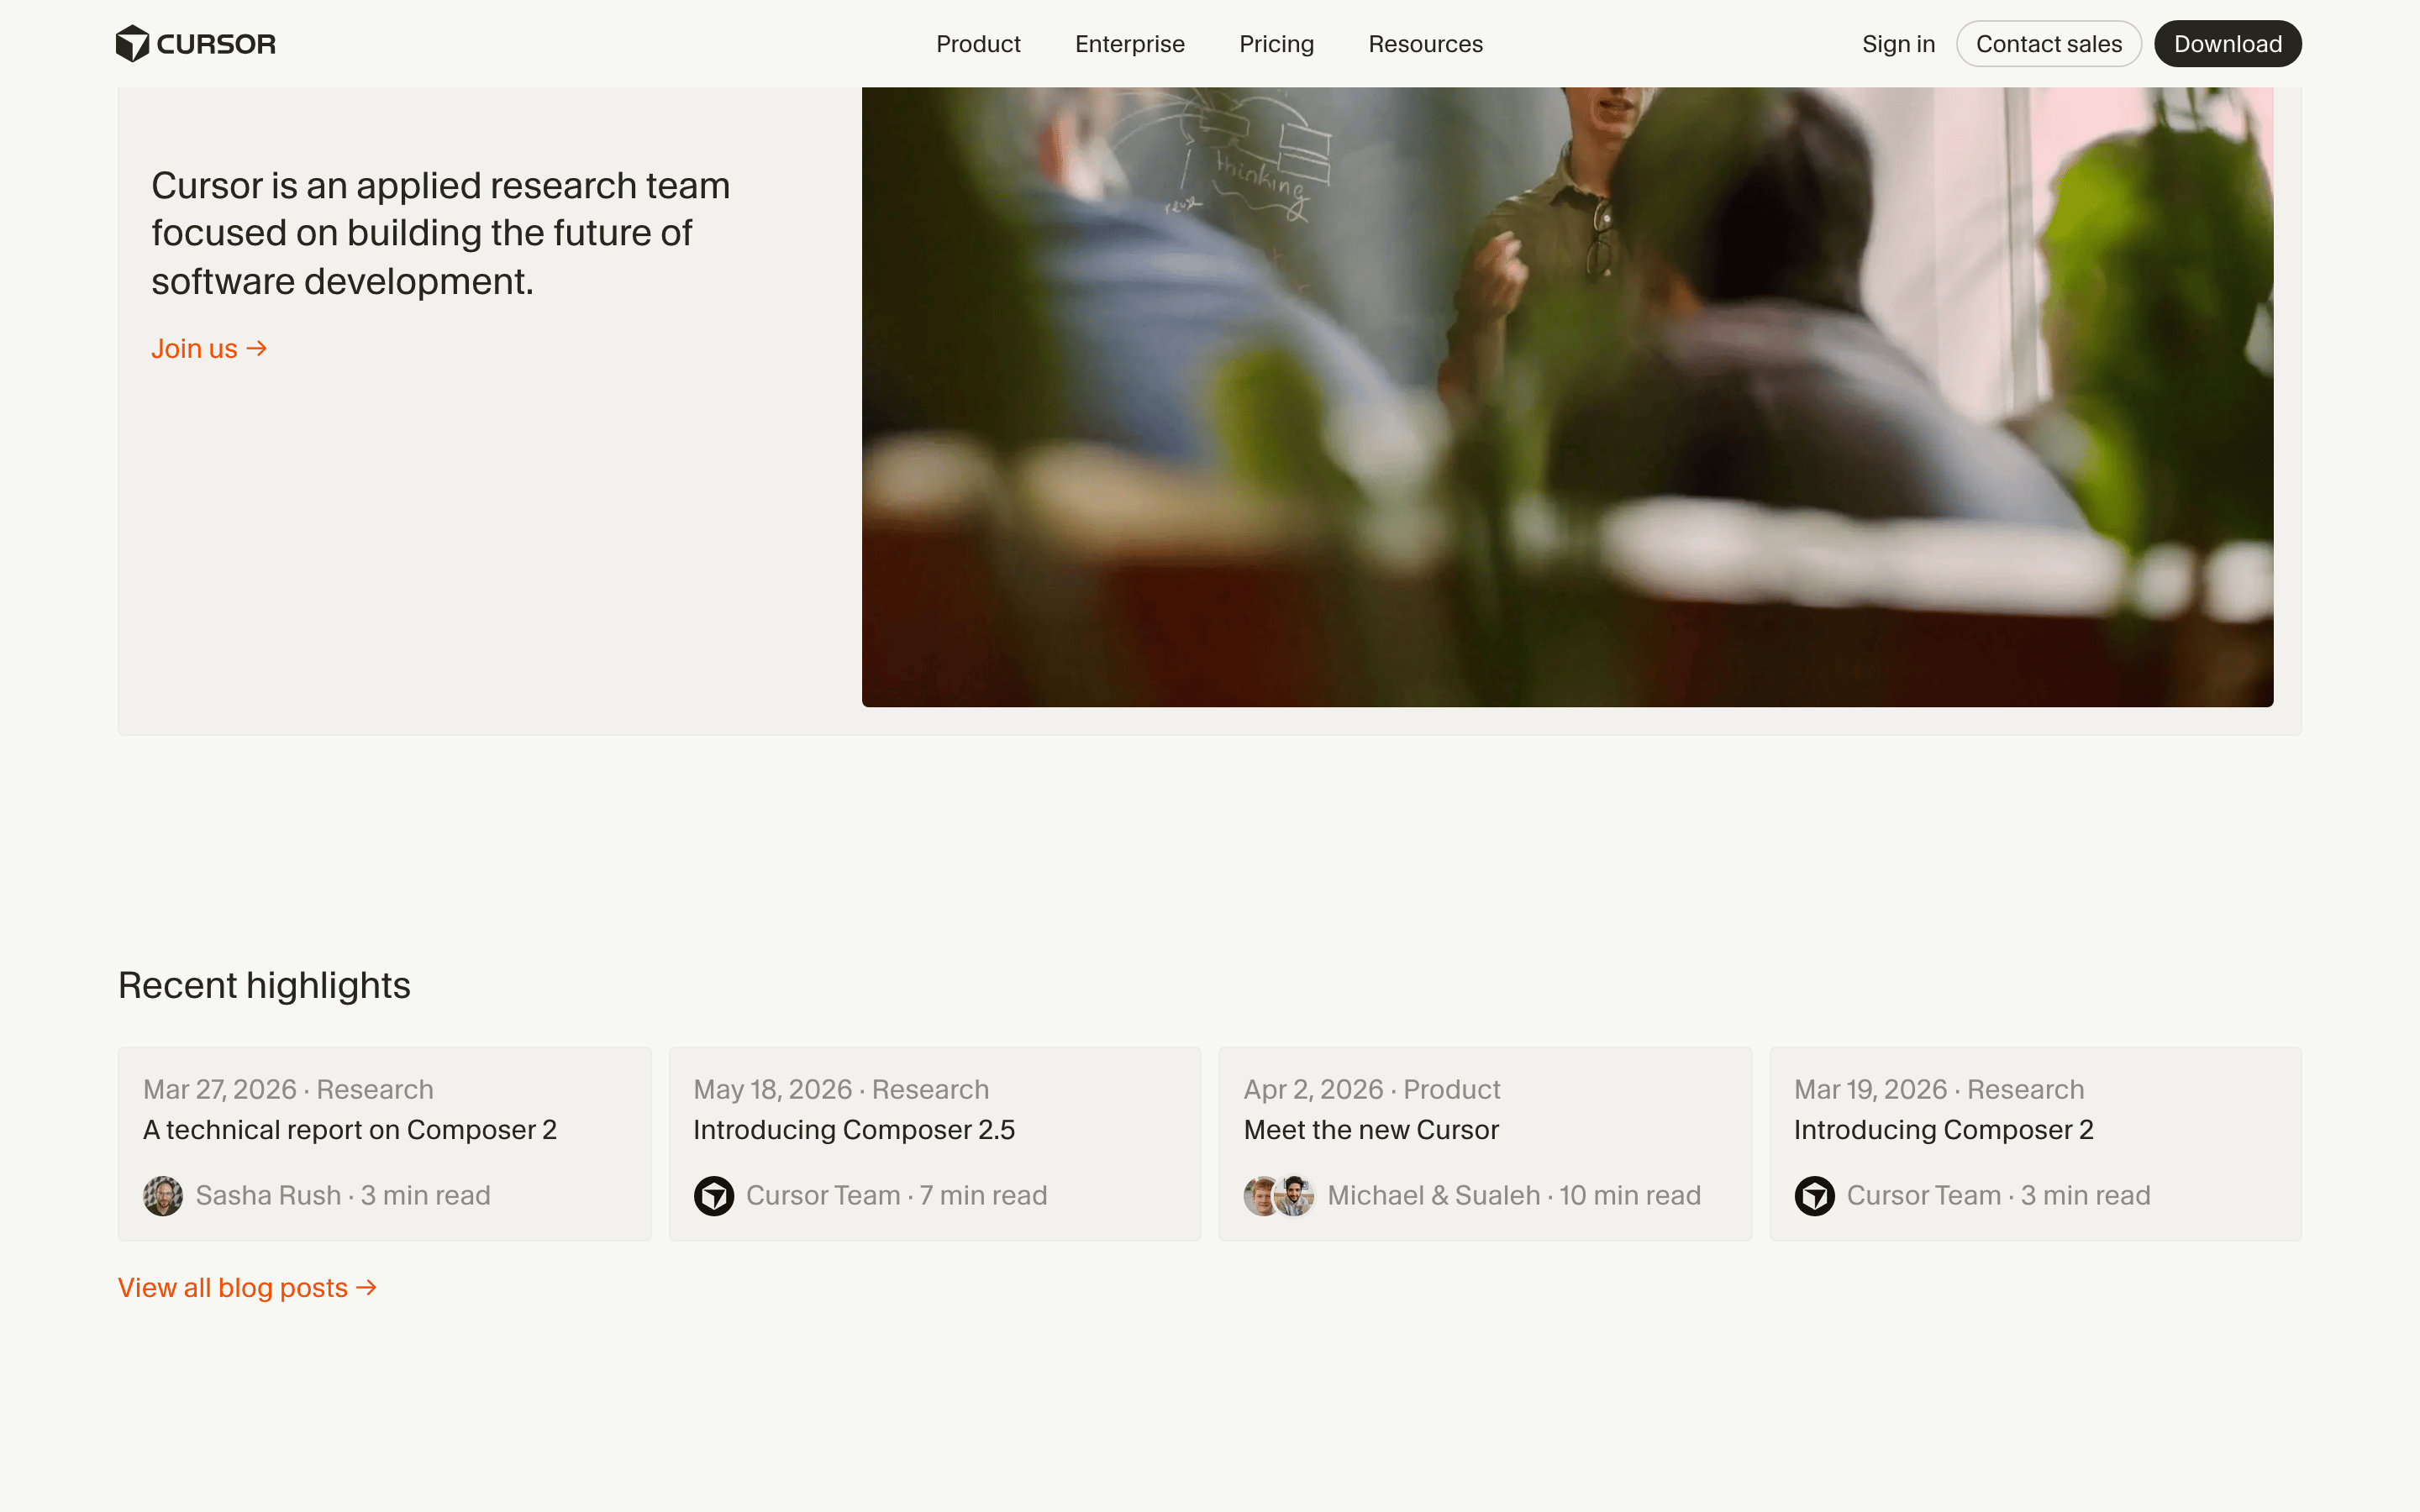This screenshot has height=1512, width=2420.
Task: Click May 18, 2026 · Research label
Action: pos(841,1089)
